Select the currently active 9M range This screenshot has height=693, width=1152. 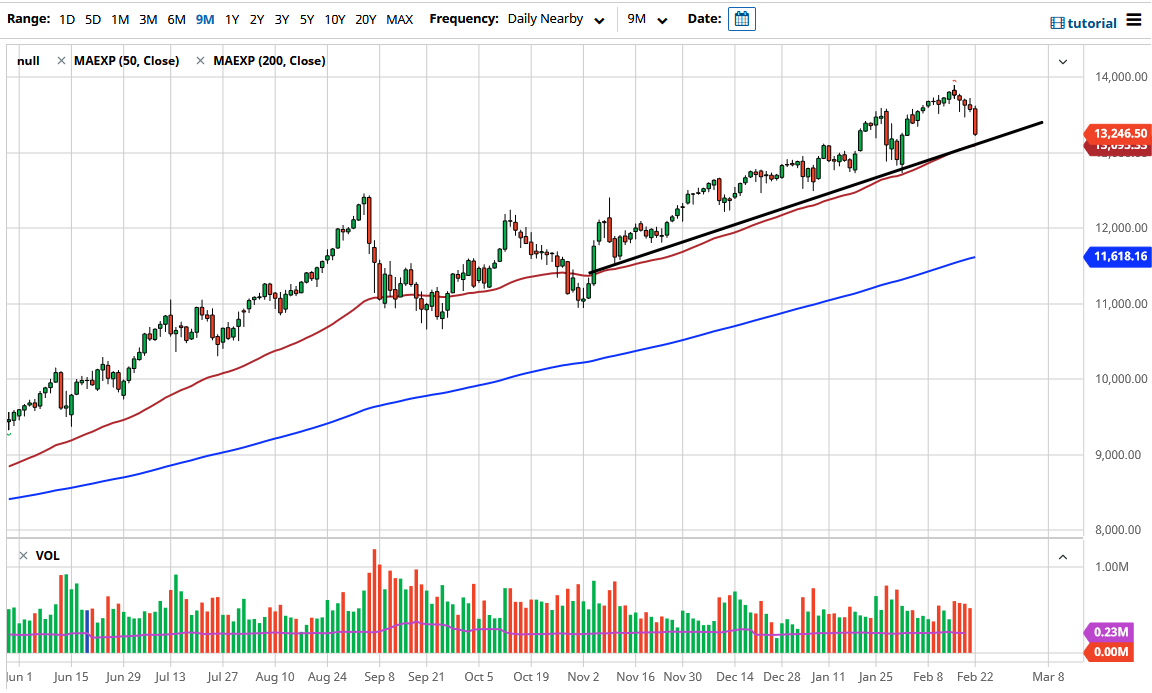(206, 18)
